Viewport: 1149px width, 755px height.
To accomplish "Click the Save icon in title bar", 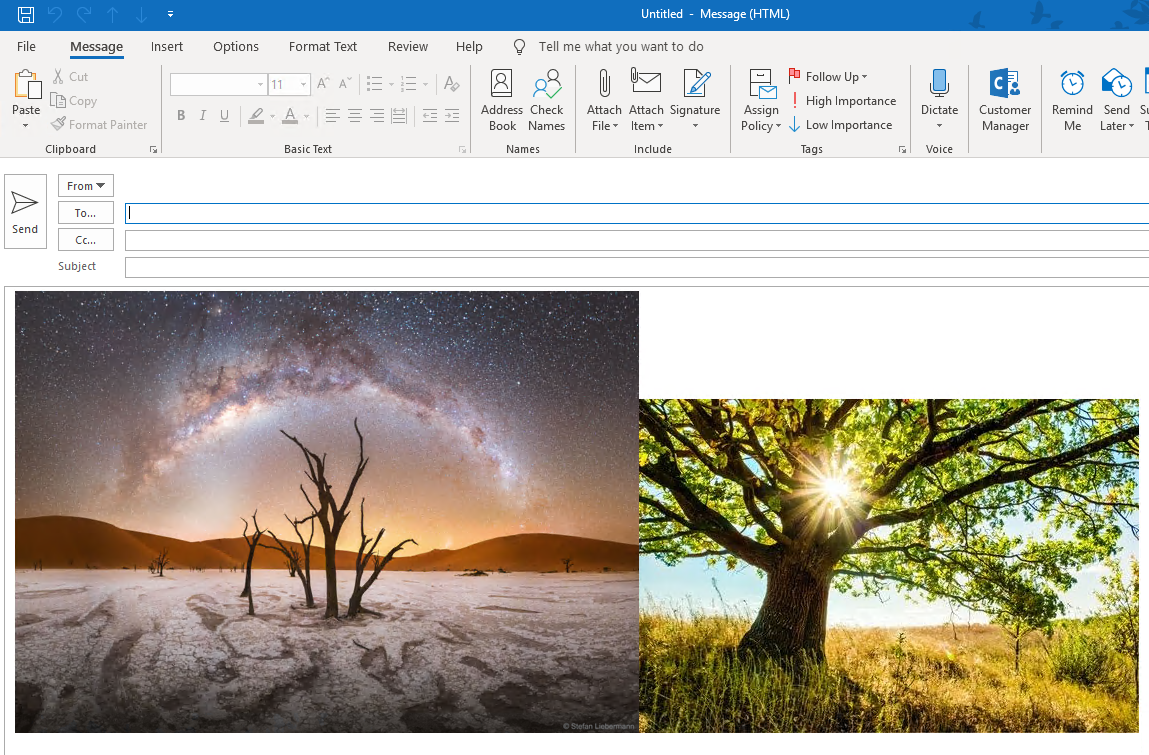I will [26, 14].
